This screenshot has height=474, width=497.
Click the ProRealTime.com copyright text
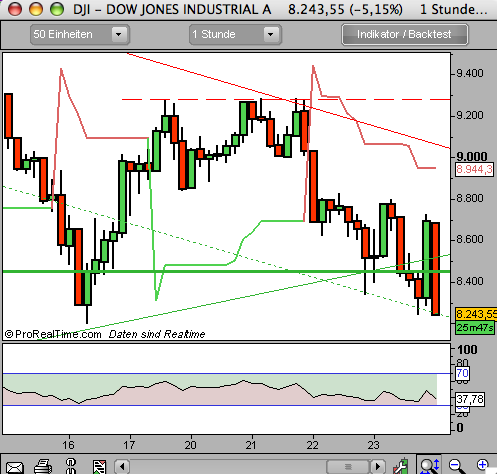tap(53, 334)
